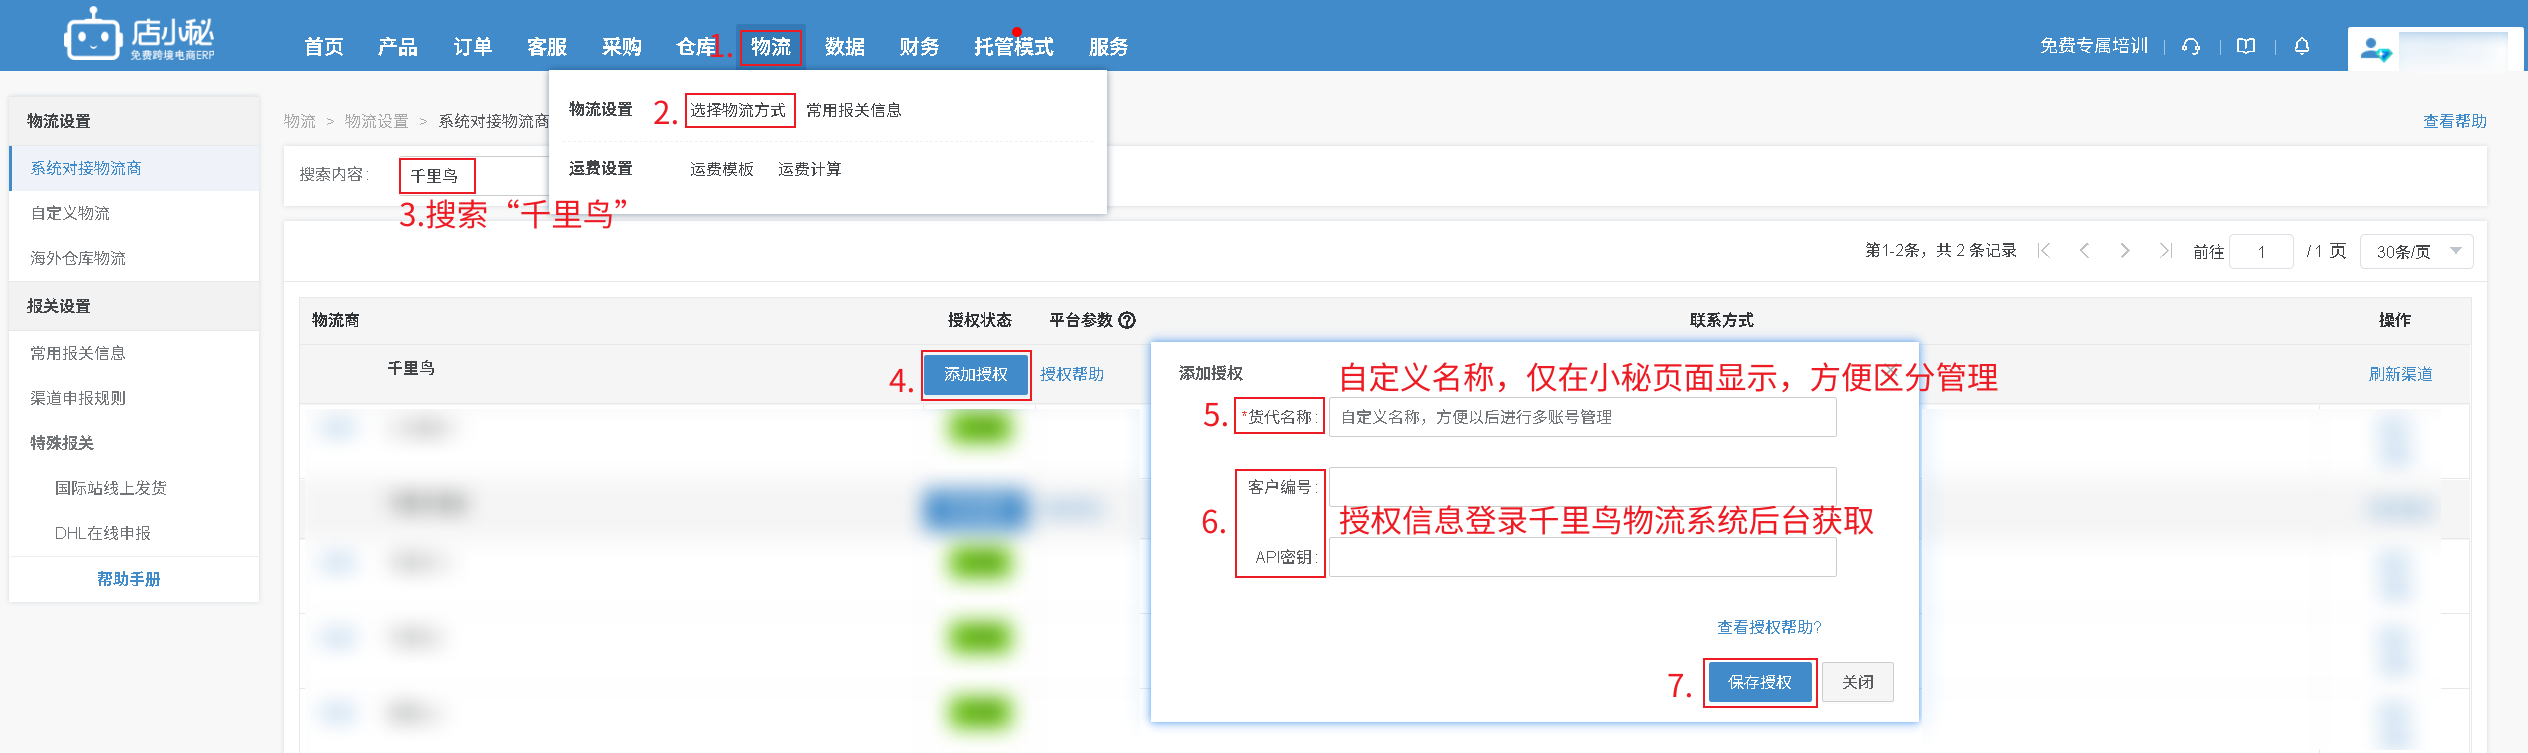The image size is (2528, 753).
Task: Jump to first page arrow
Action: click(2044, 251)
